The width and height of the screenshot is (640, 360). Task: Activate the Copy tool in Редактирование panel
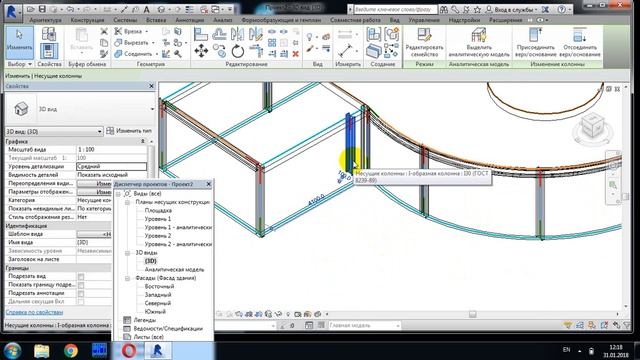(x=220, y=51)
